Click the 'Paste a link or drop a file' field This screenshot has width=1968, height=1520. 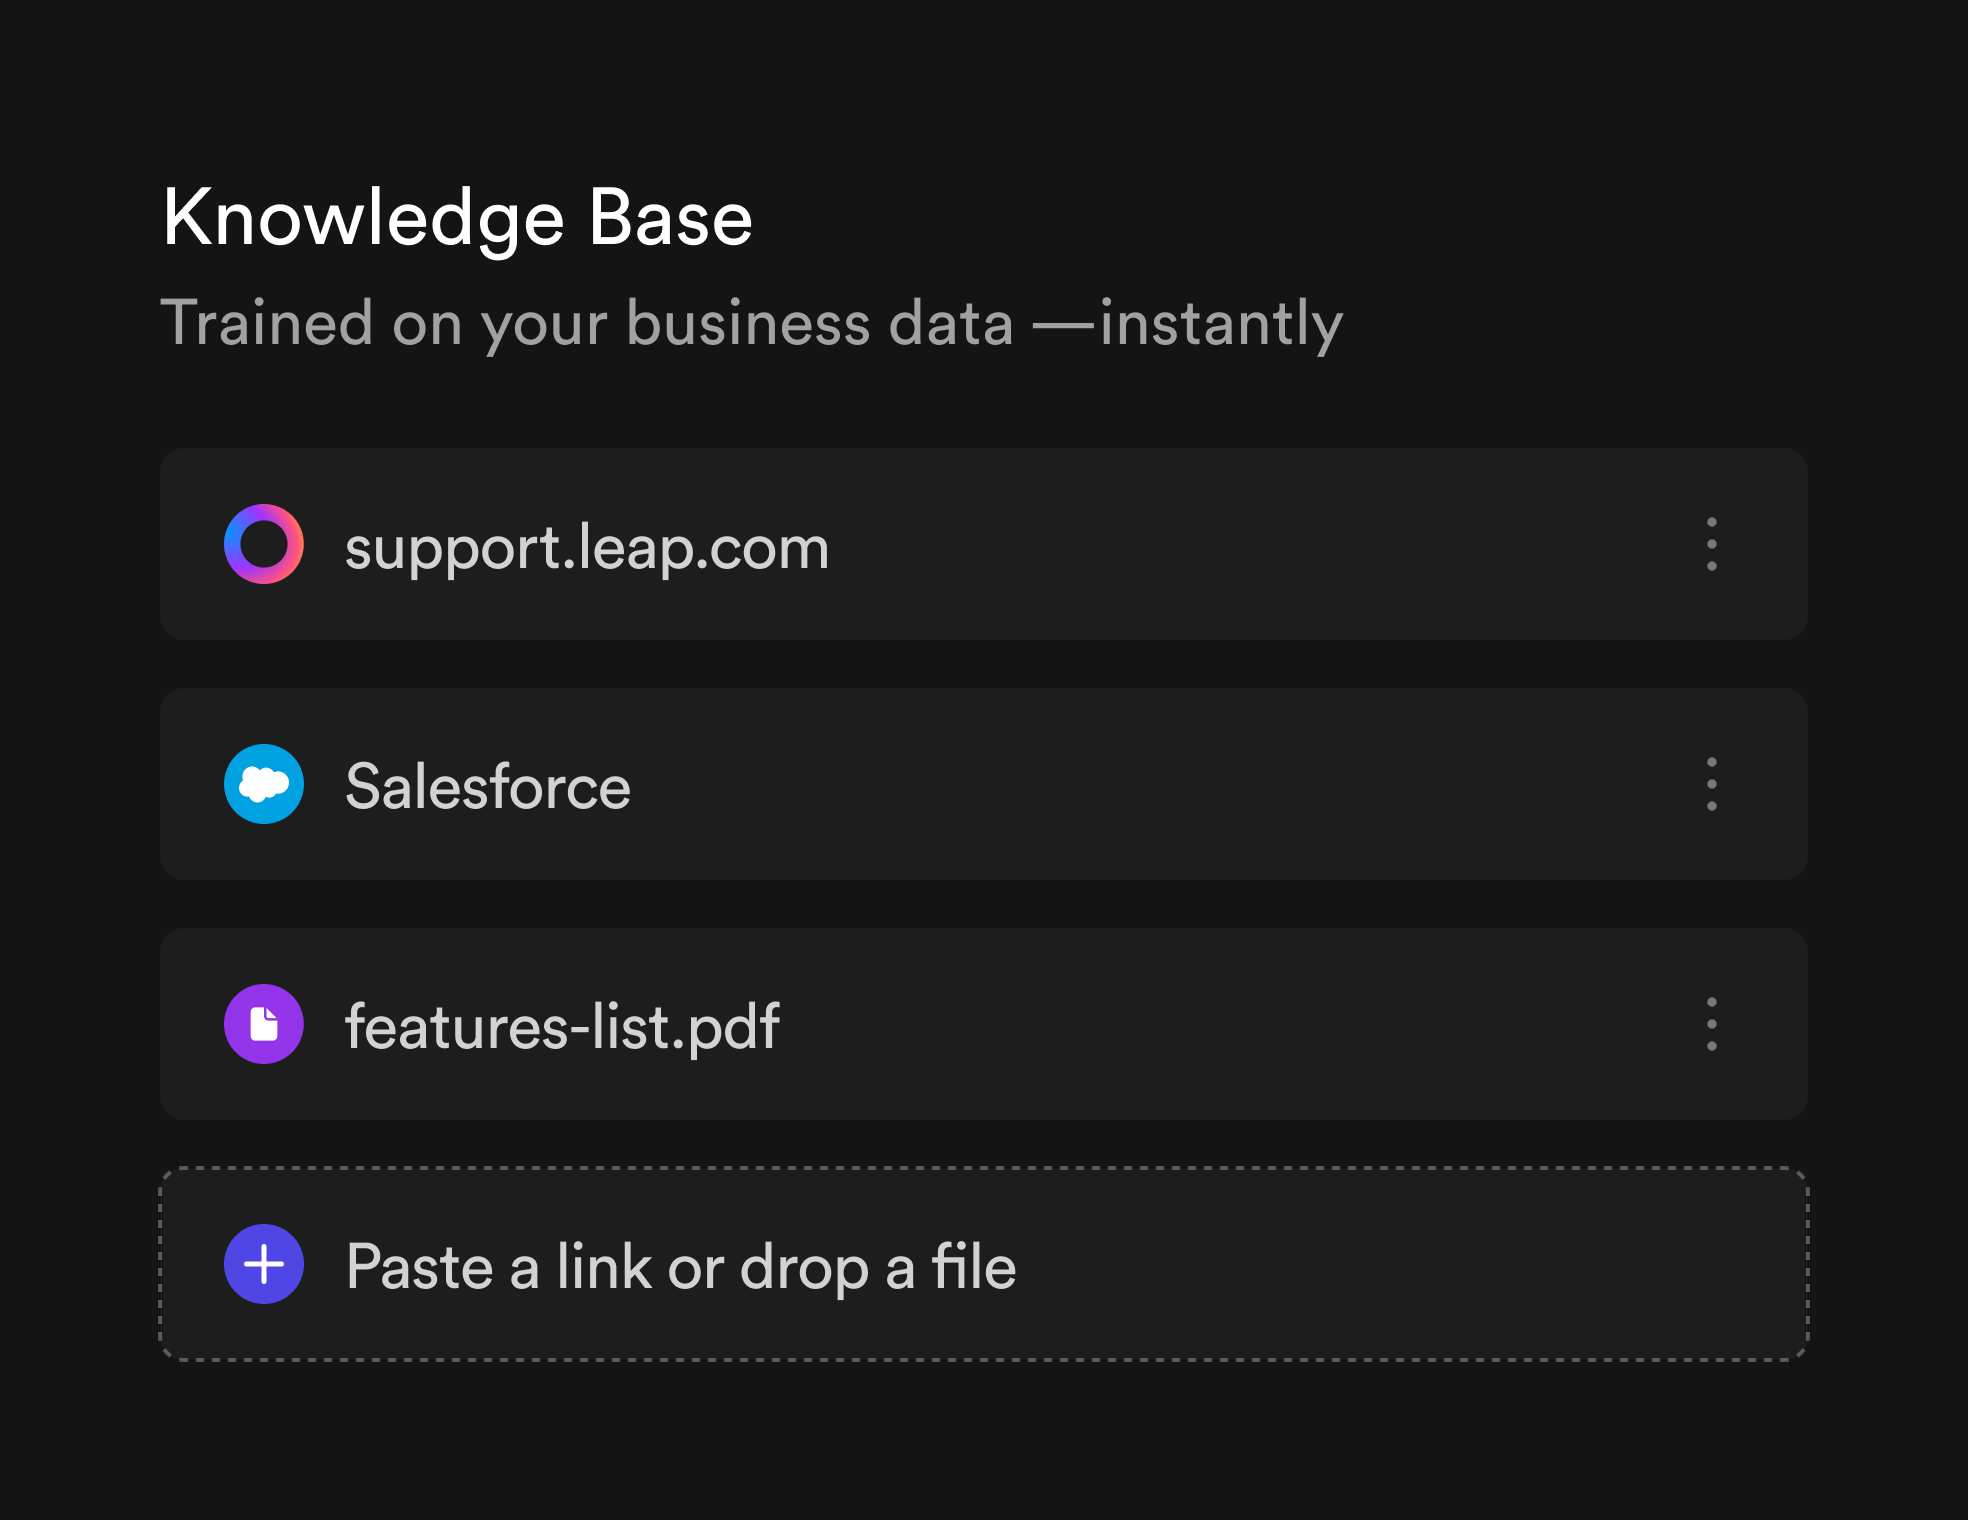point(984,1264)
